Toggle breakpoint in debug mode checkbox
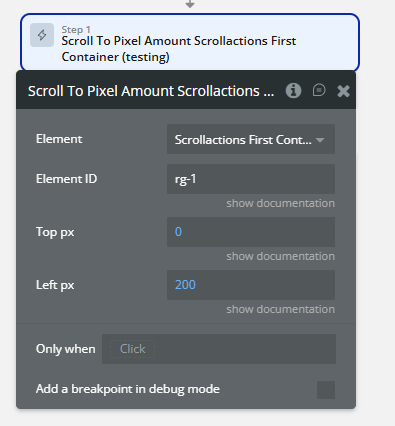395x426 pixels. [326, 390]
